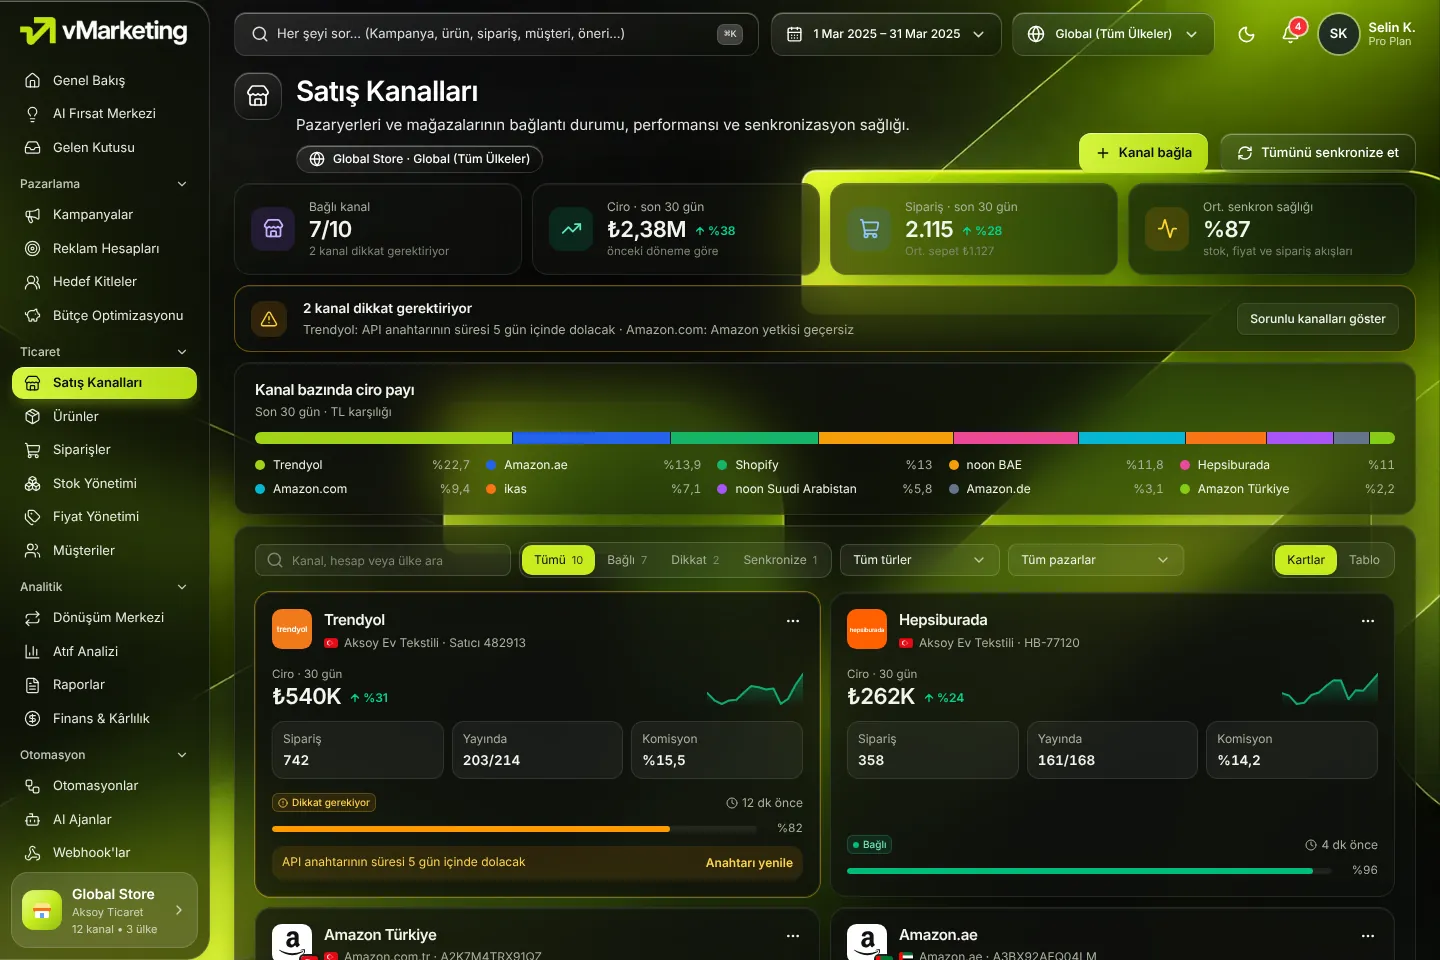Viewport: 1440px width, 960px height.
Task: Click the Kanal bağla button
Action: point(1143,153)
